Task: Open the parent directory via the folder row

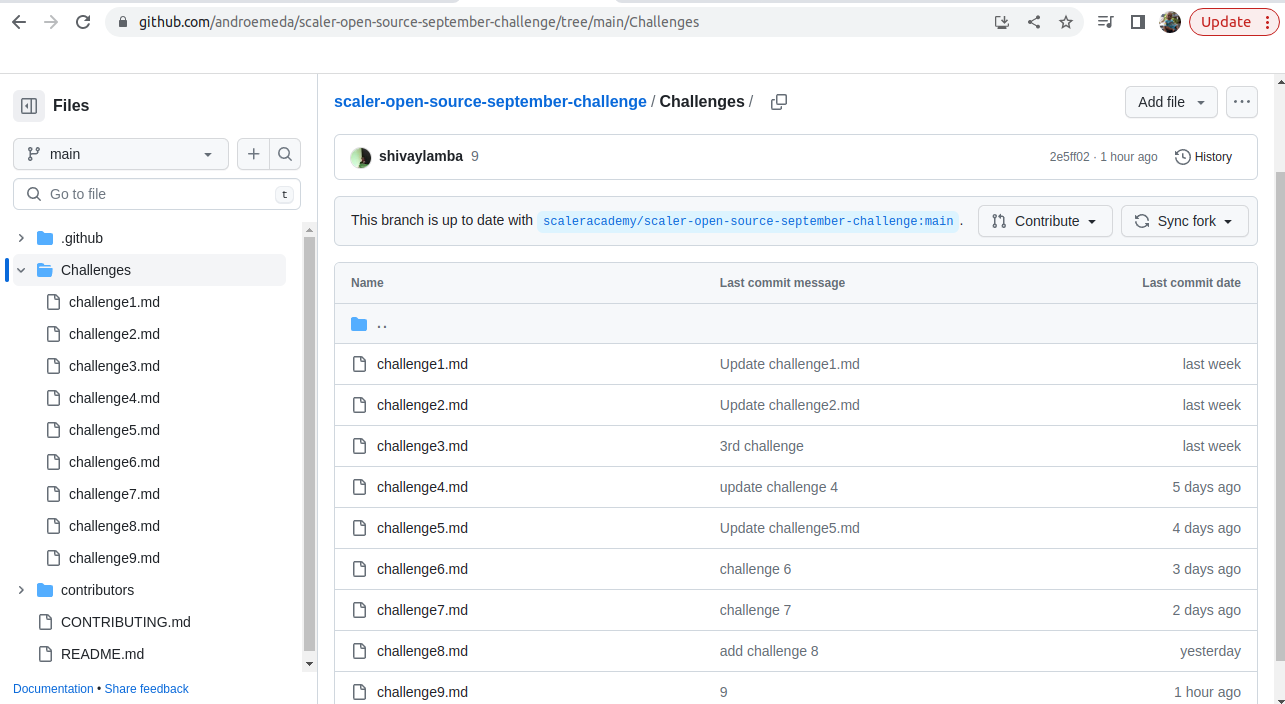Action: [x=381, y=323]
